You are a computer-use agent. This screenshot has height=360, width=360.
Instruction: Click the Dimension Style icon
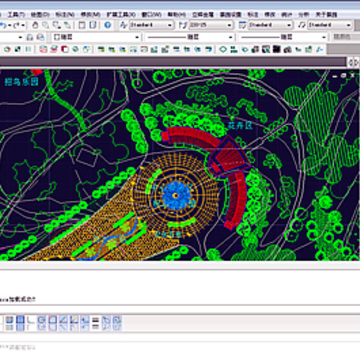tap(183, 25)
